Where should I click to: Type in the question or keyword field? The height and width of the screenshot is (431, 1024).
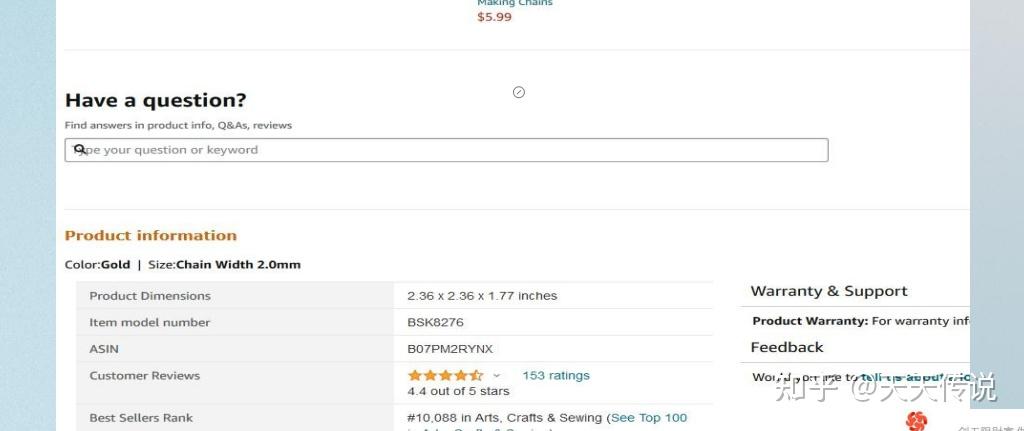(x=450, y=150)
